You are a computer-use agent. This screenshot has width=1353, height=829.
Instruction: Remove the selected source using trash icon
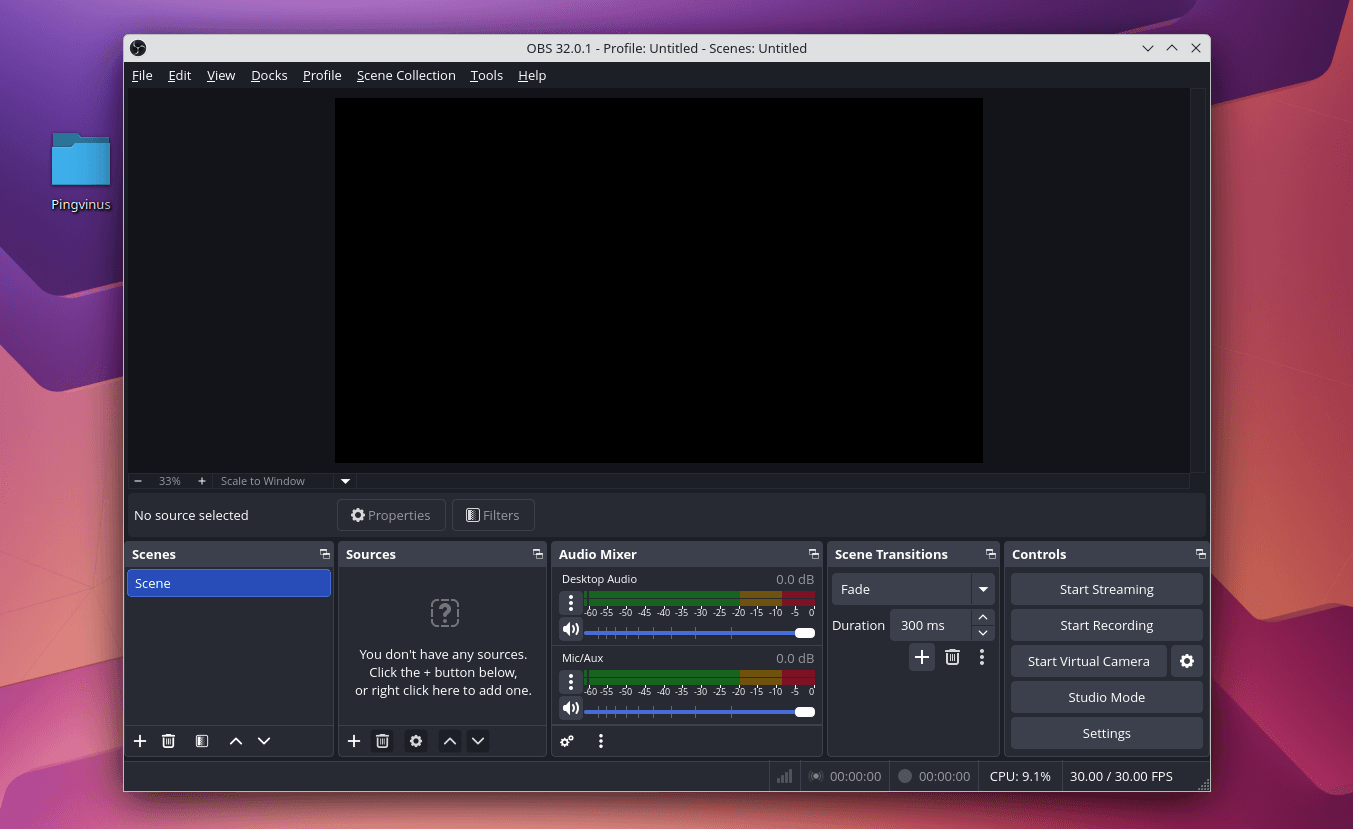(x=382, y=741)
